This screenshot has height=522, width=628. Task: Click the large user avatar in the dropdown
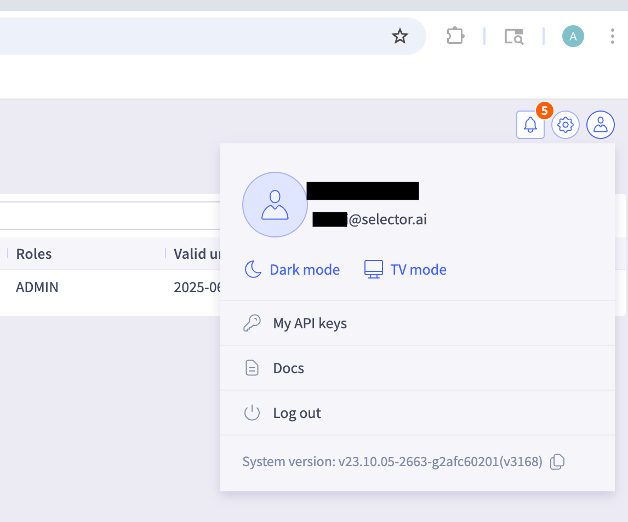pos(275,205)
